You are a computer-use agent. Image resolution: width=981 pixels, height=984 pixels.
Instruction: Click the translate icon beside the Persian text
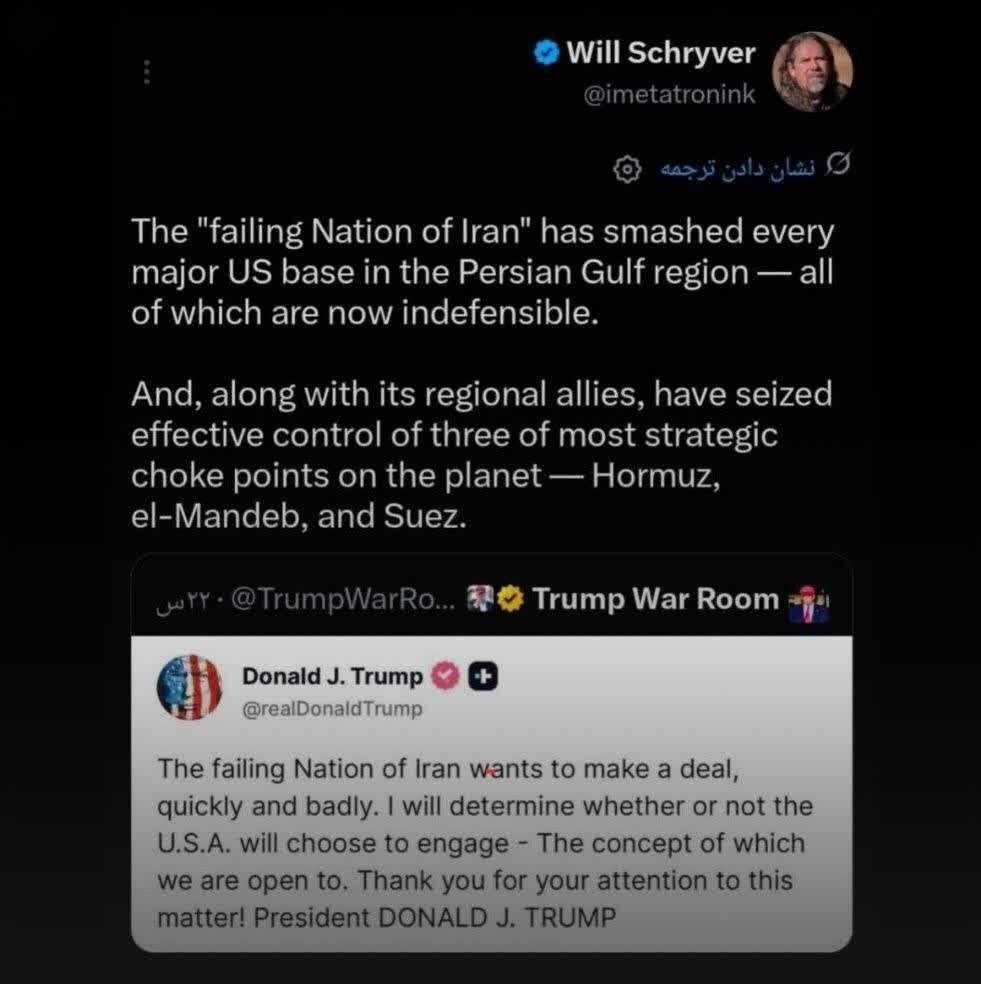pyautogui.click(x=838, y=164)
